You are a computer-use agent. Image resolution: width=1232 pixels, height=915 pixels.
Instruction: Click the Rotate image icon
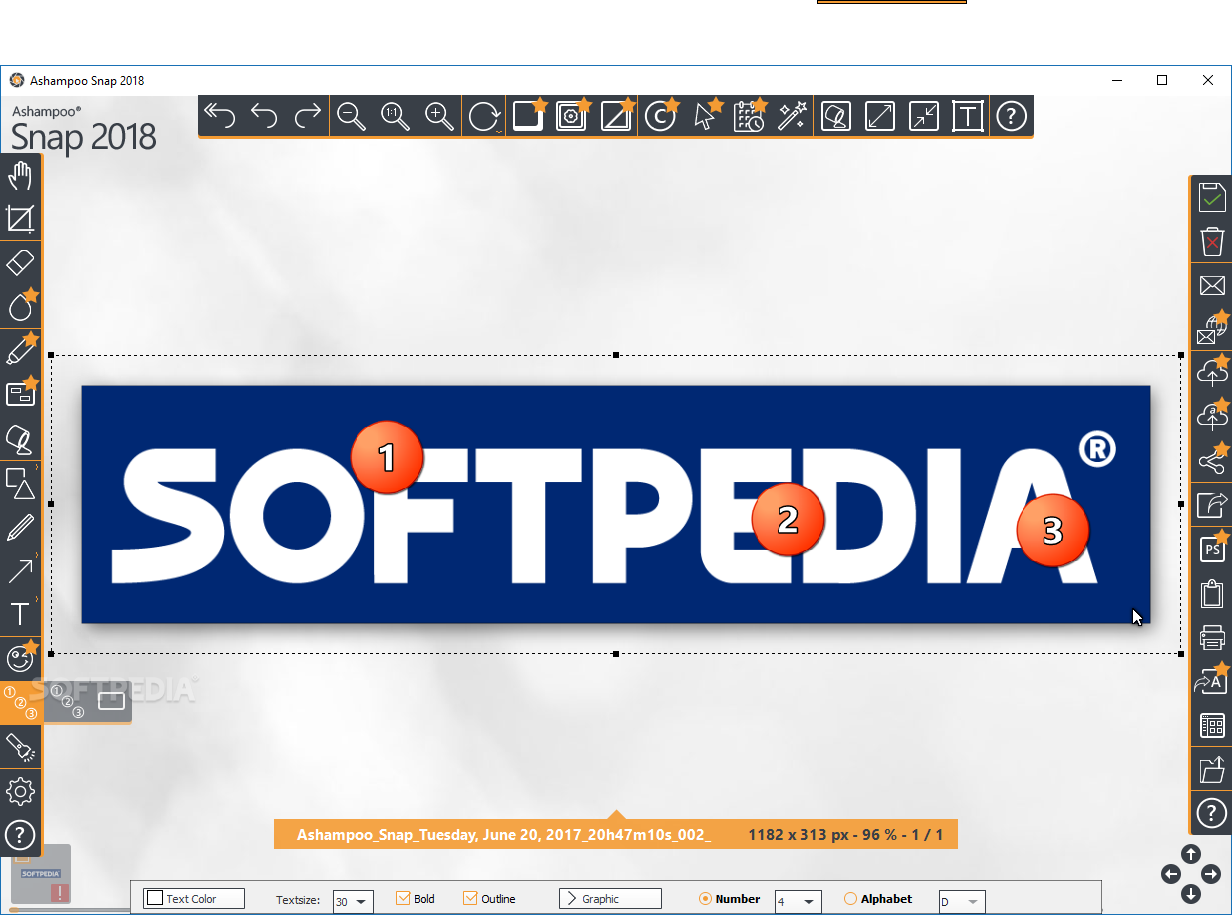483,116
